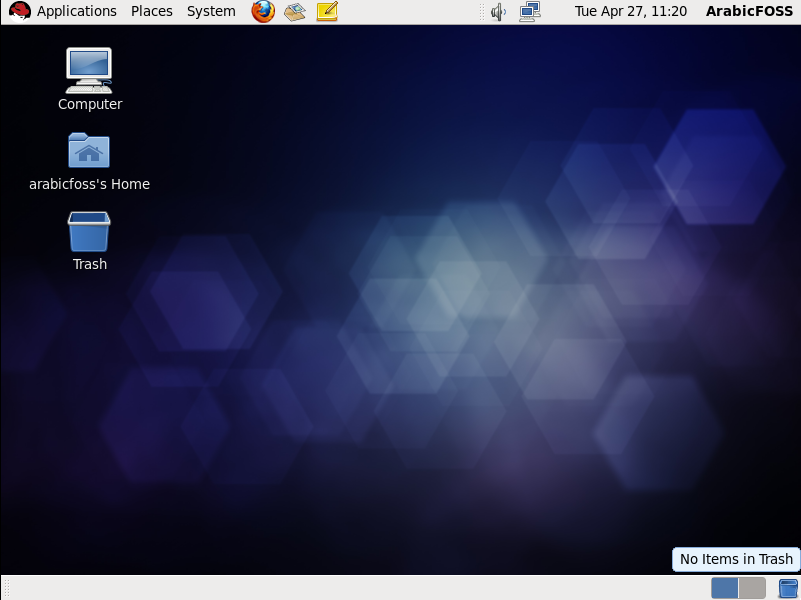This screenshot has width=801, height=600.
Task: Click an empty area of the desktop wallpaper
Action: coord(400,400)
